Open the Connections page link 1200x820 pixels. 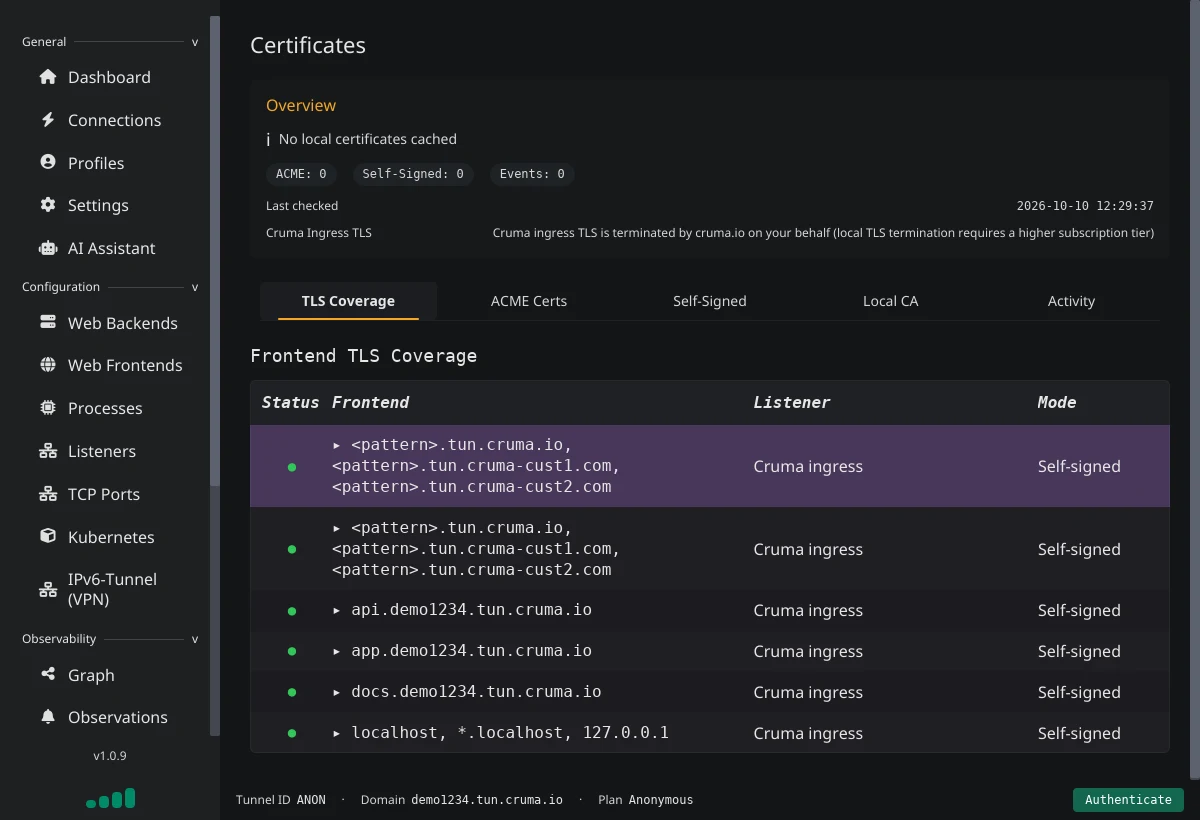(x=114, y=120)
